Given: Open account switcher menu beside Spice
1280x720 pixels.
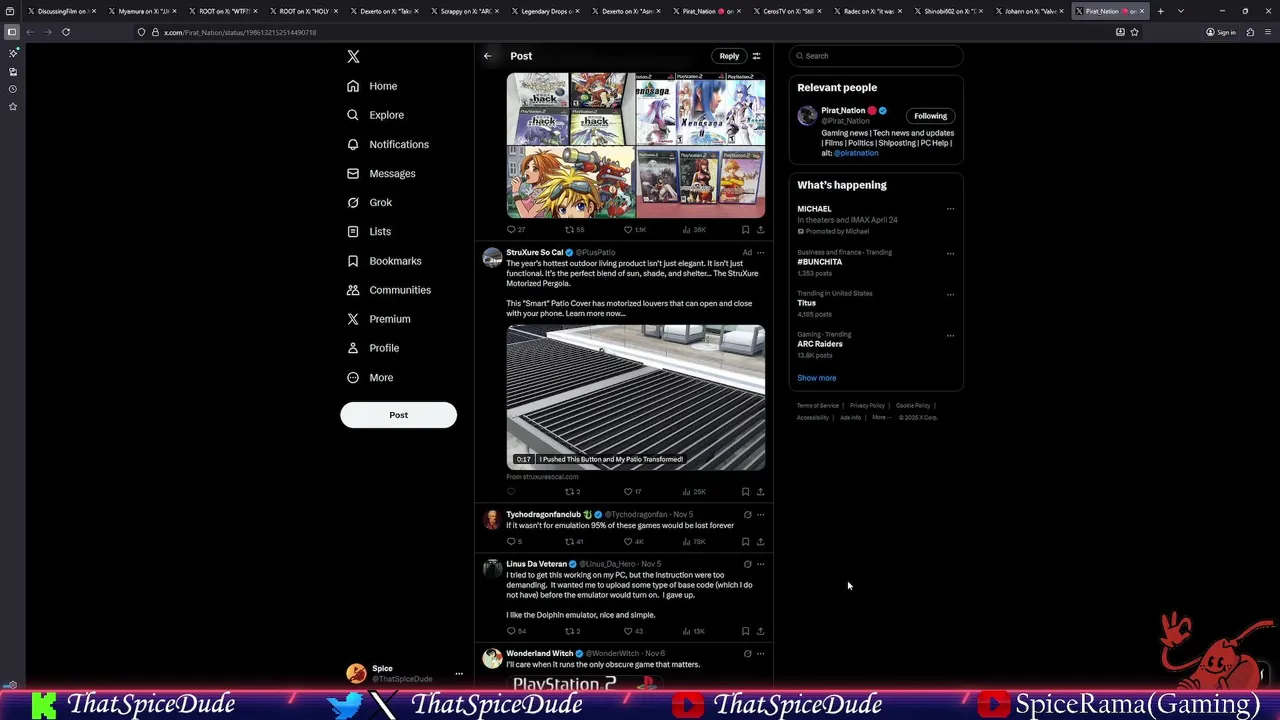Looking at the screenshot, I should pos(459,674).
